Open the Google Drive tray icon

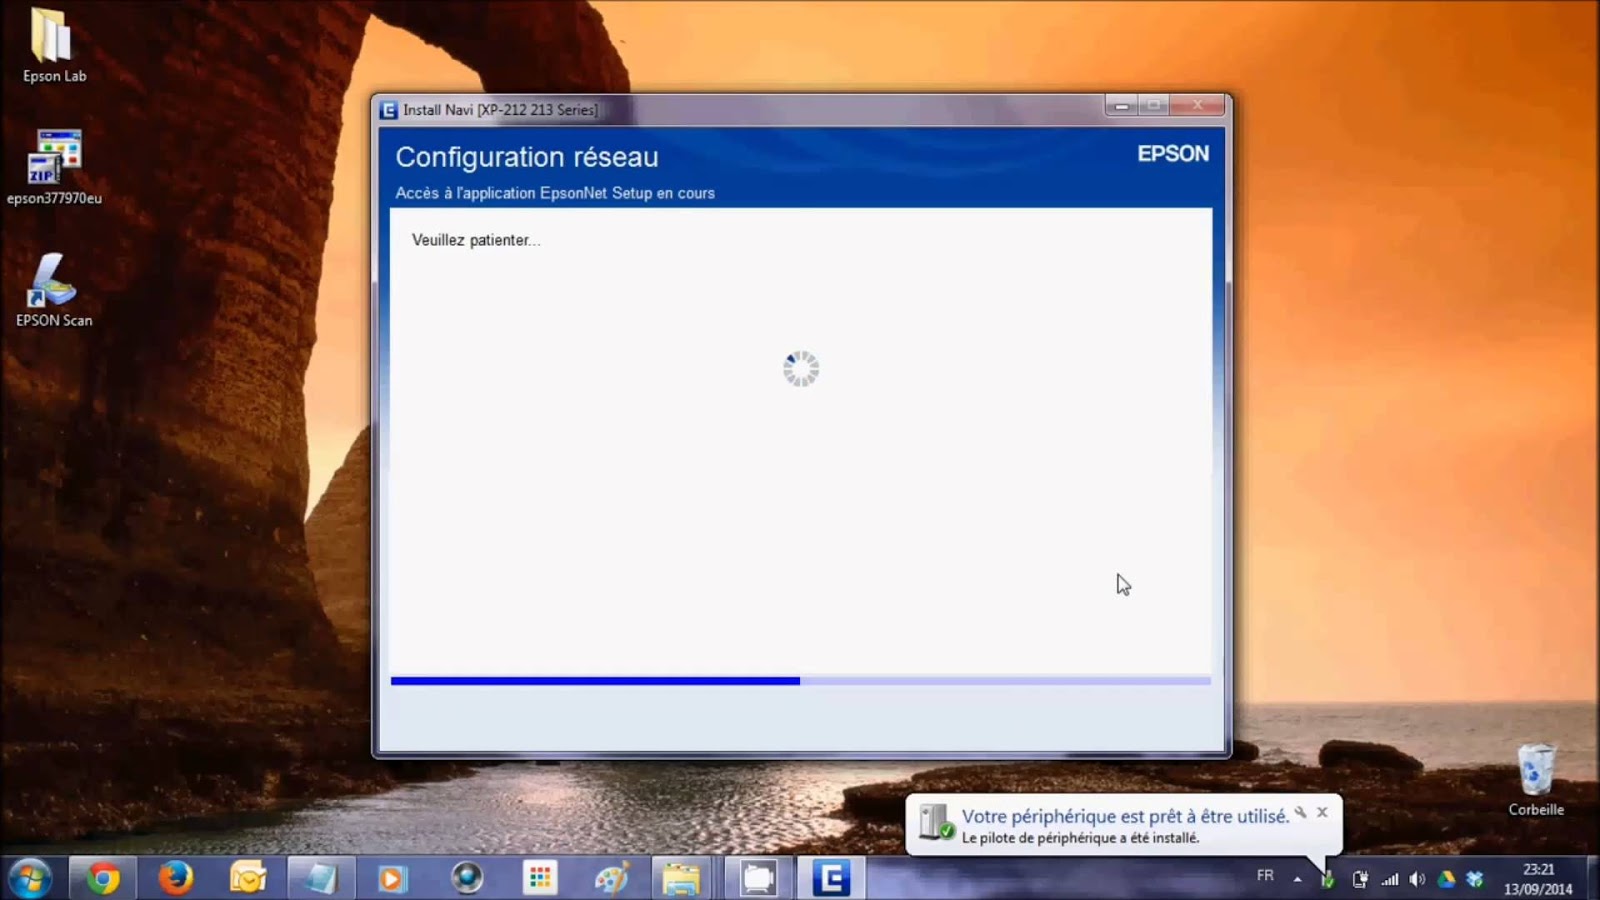pos(1446,880)
